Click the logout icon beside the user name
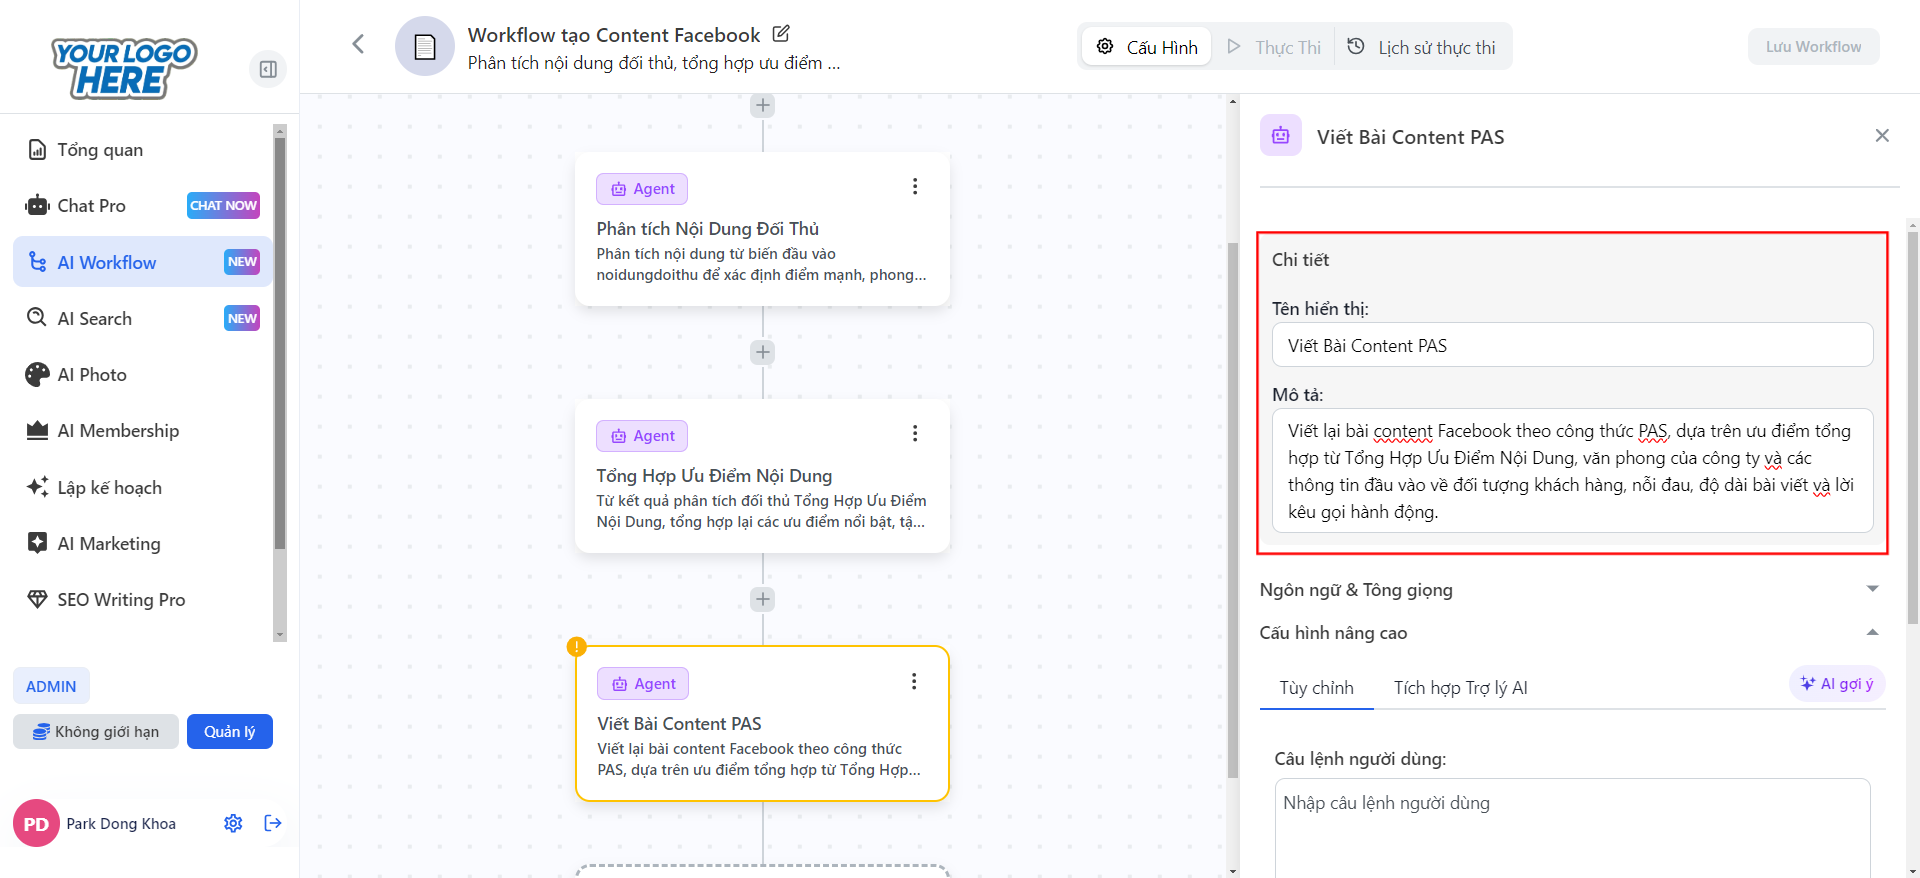The width and height of the screenshot is (1920, 878). pos(273,823)
